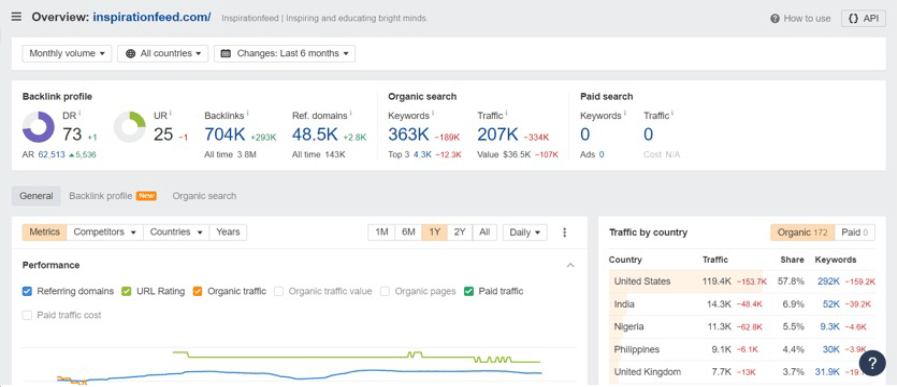Open the 48.5K referring domains value
The image size is (897, 387).
[315, 135]
